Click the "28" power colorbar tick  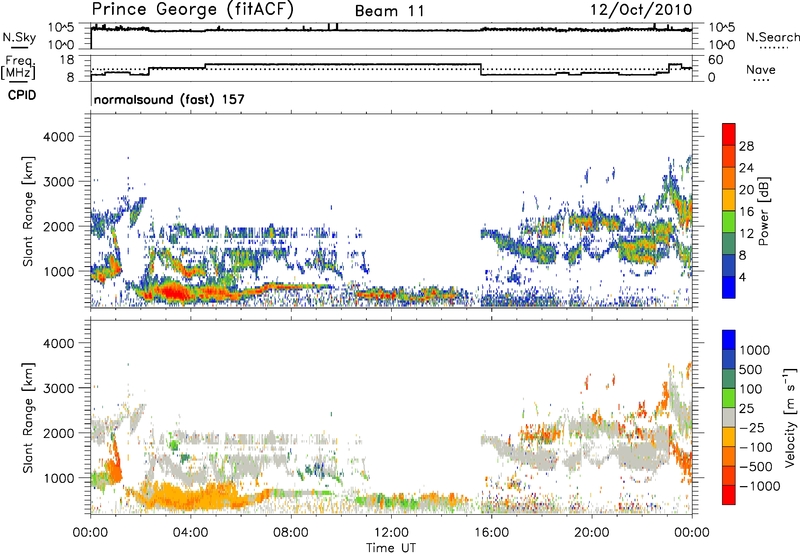[x=746, y=146]
